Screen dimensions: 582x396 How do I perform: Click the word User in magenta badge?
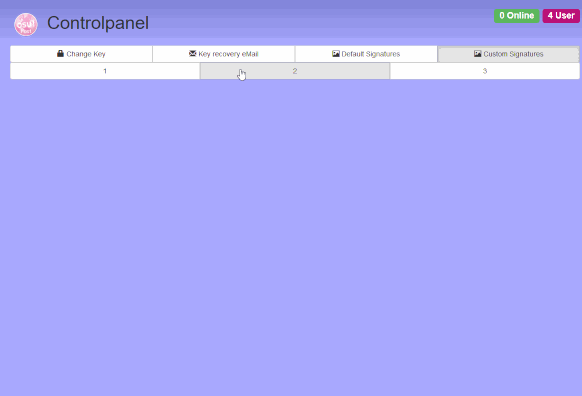pos(565,16)
